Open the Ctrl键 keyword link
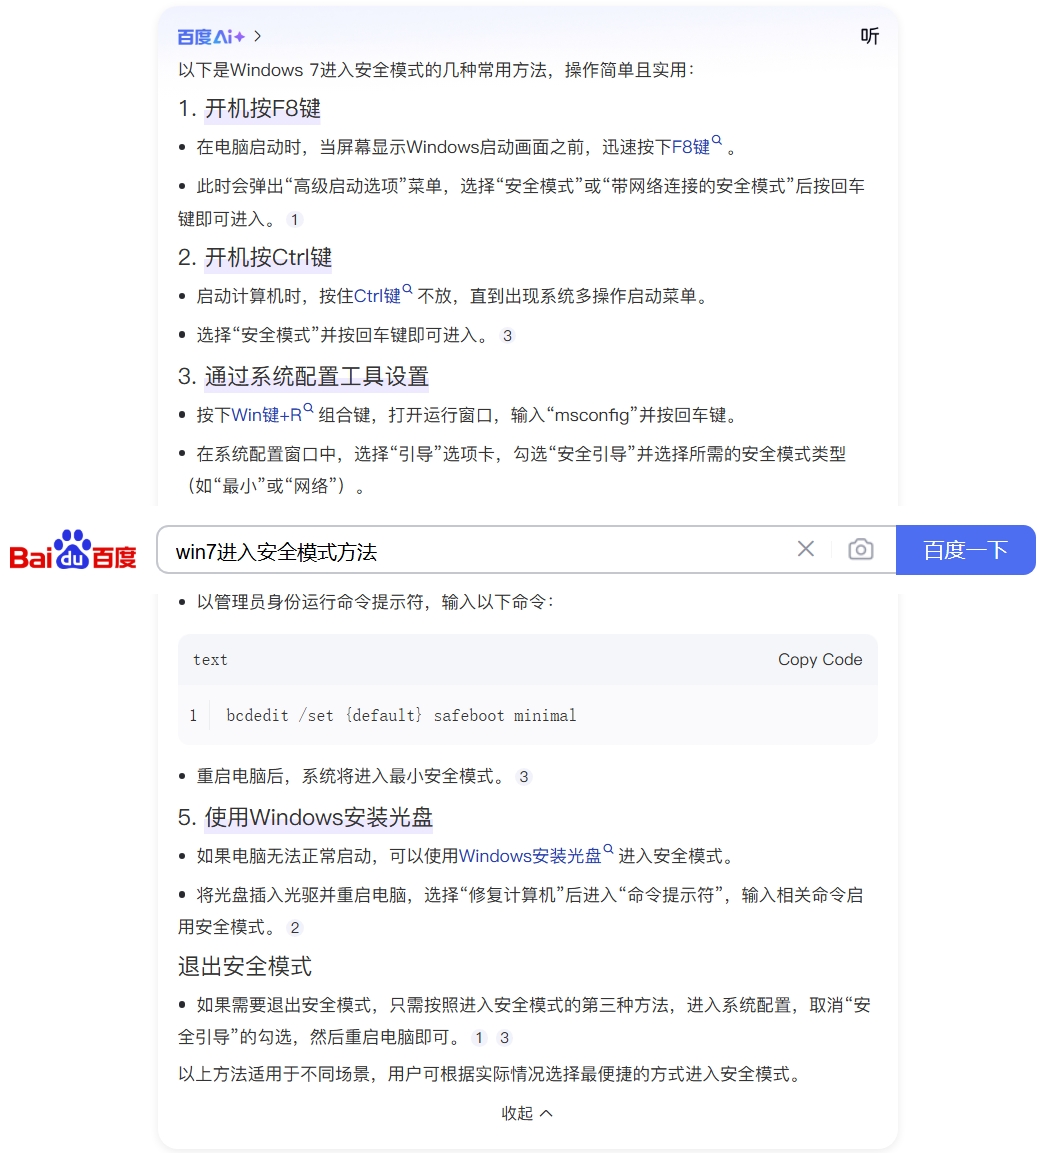The image size is (1037, 1153). pos(377,296)
